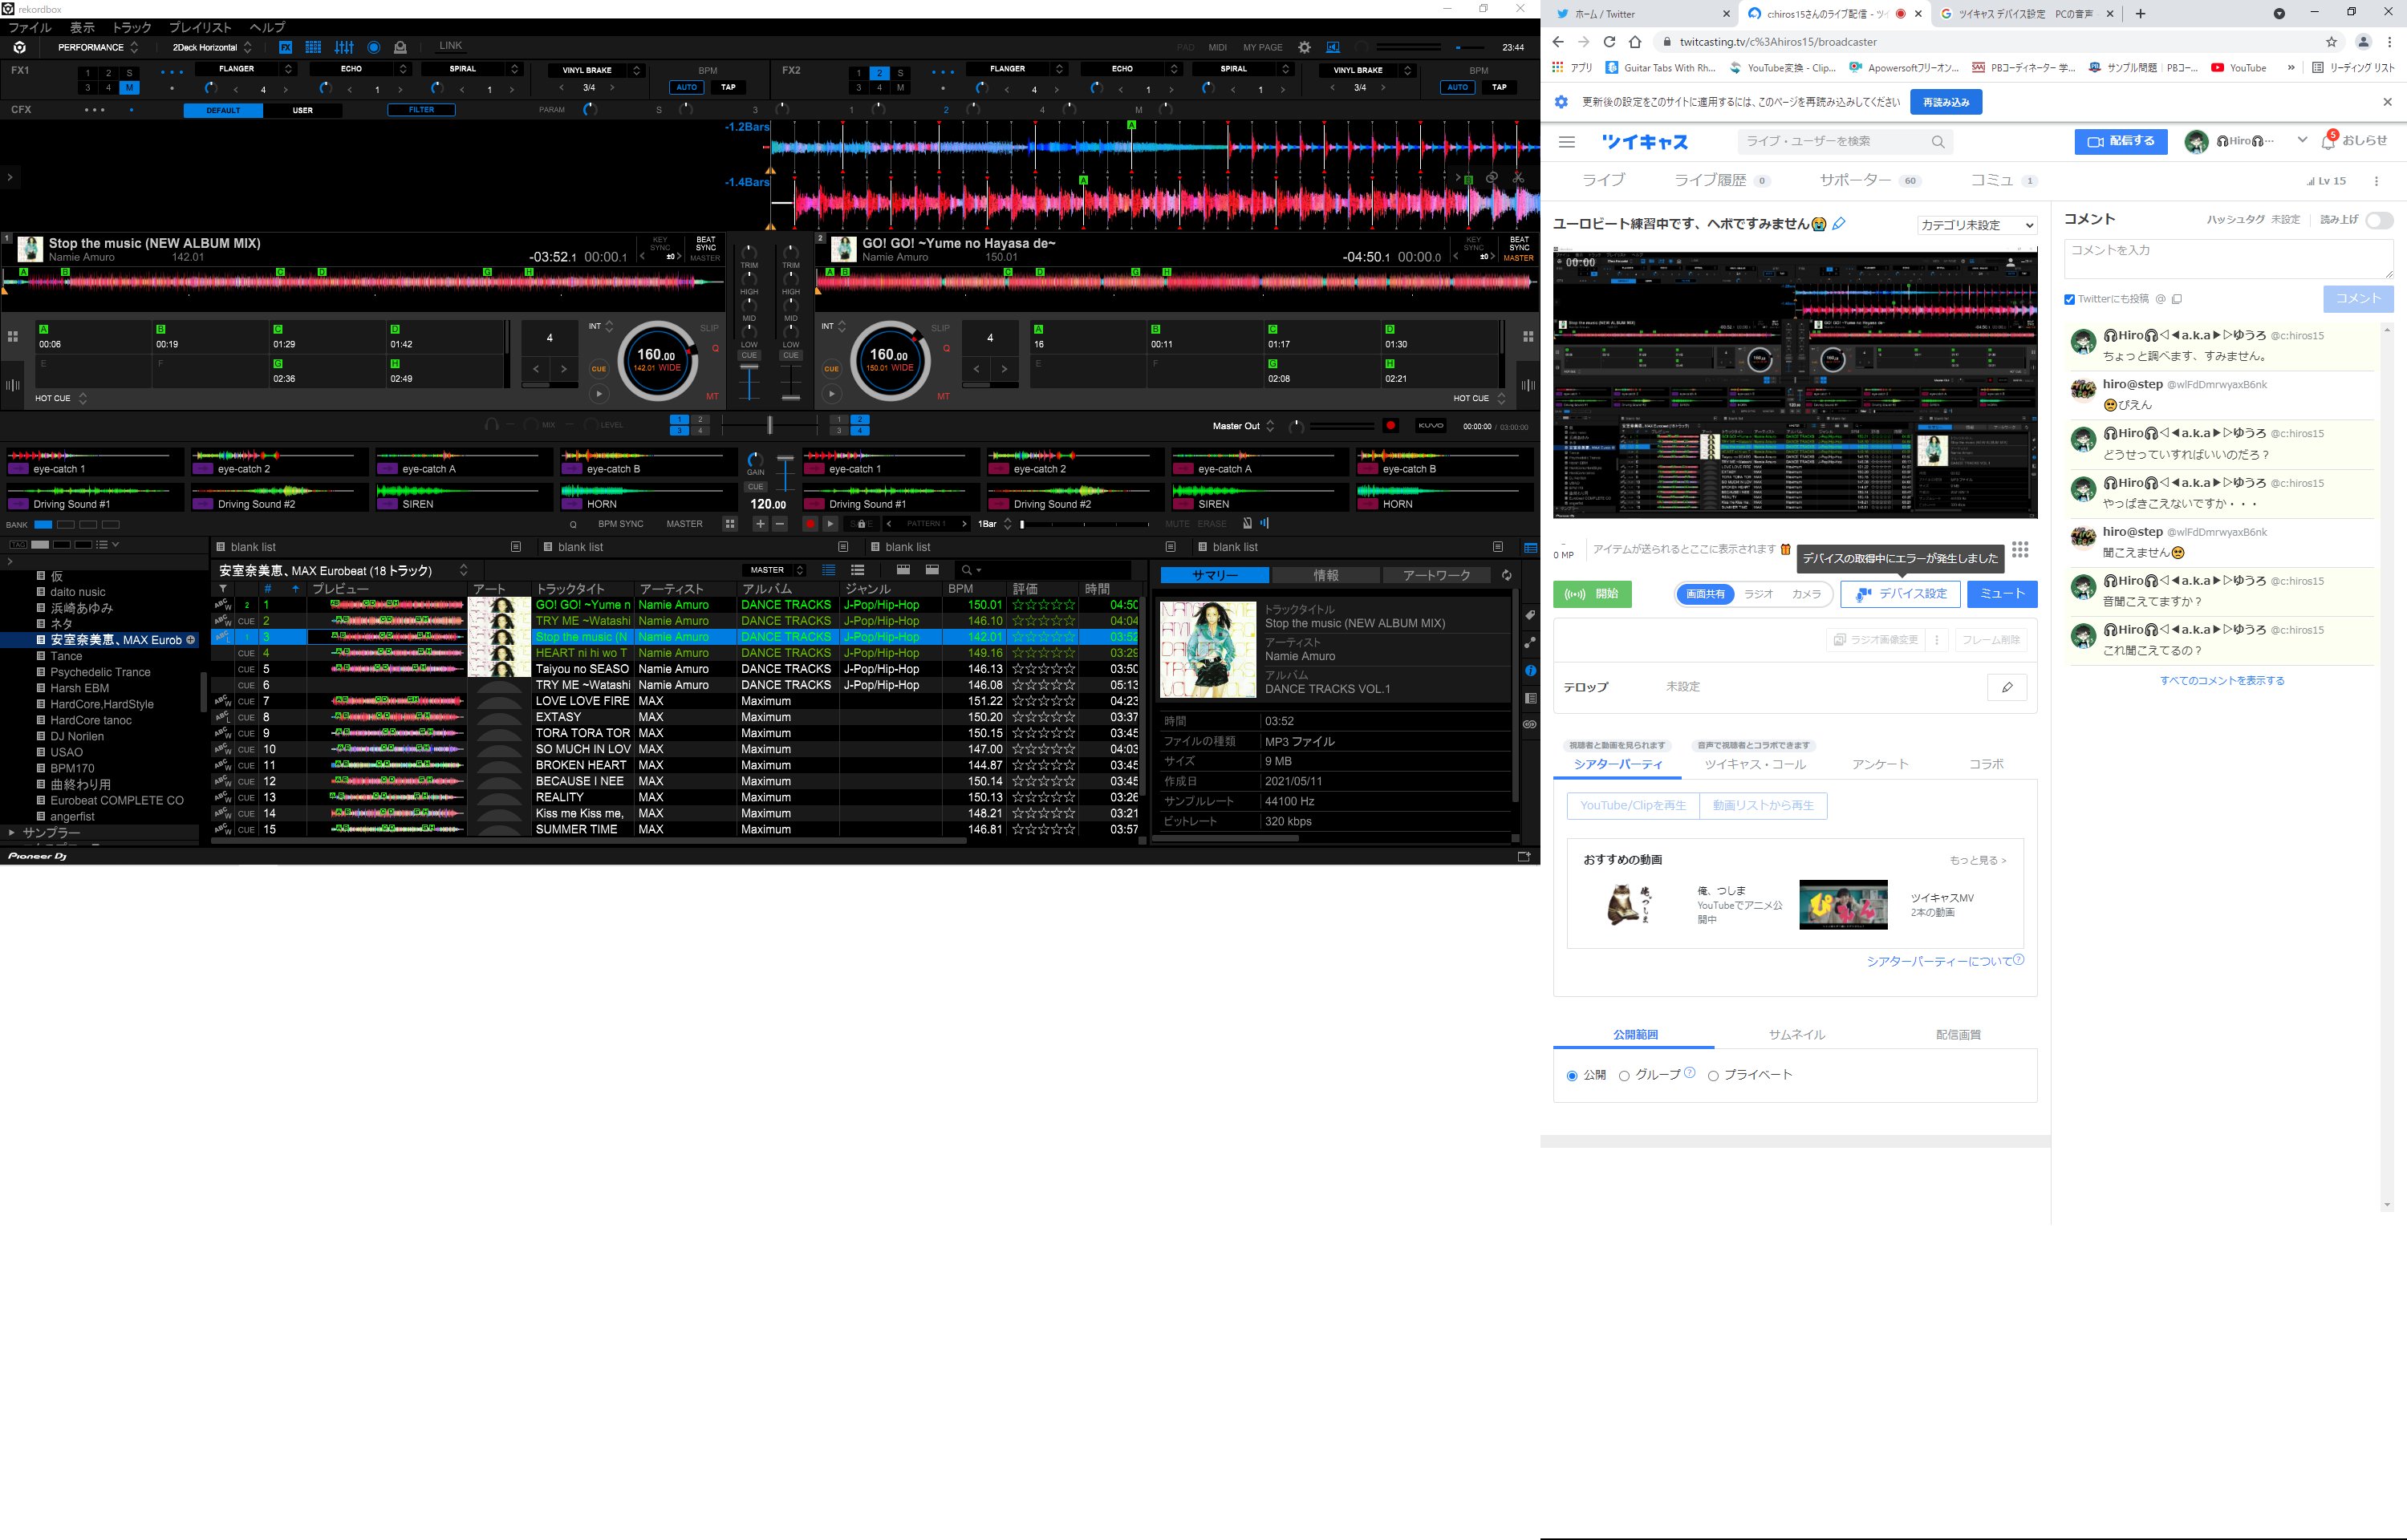2407x1540 pixels.
Task: Open deck 1 HOT CUE mode dropdown
Action: [61, 398]
